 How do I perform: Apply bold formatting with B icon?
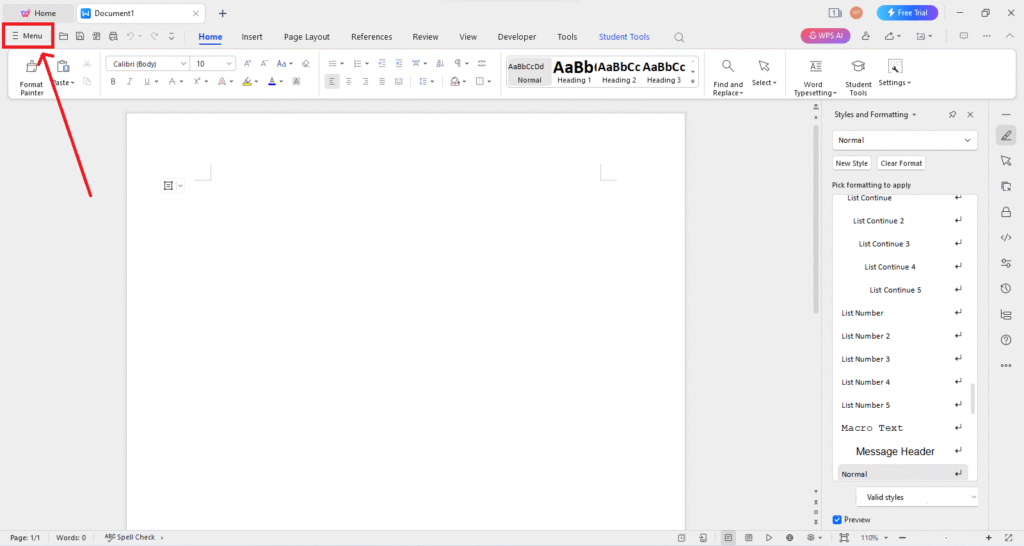coord(113,81)
